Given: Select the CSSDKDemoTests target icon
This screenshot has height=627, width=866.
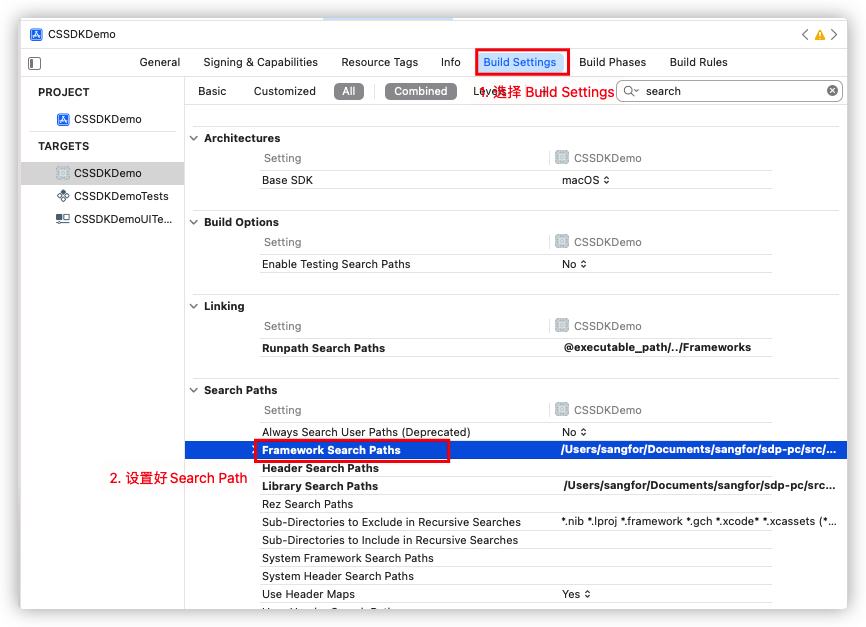Looking at the screenshot, I should [x=63, y=196].
